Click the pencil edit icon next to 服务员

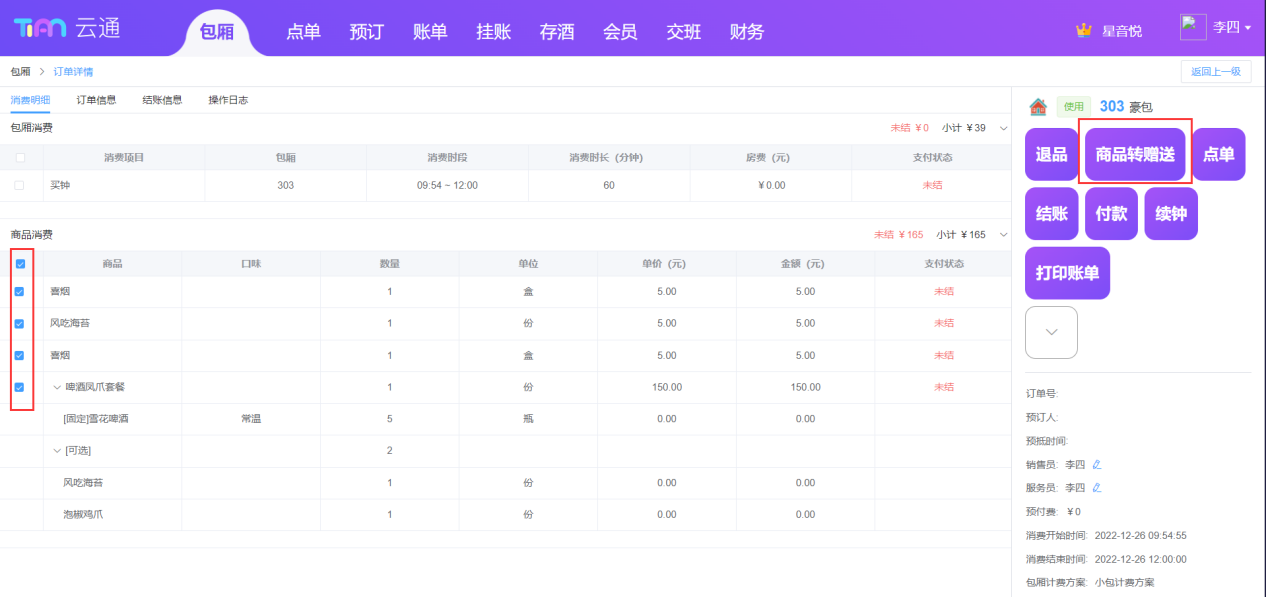tap(1097, 488)
